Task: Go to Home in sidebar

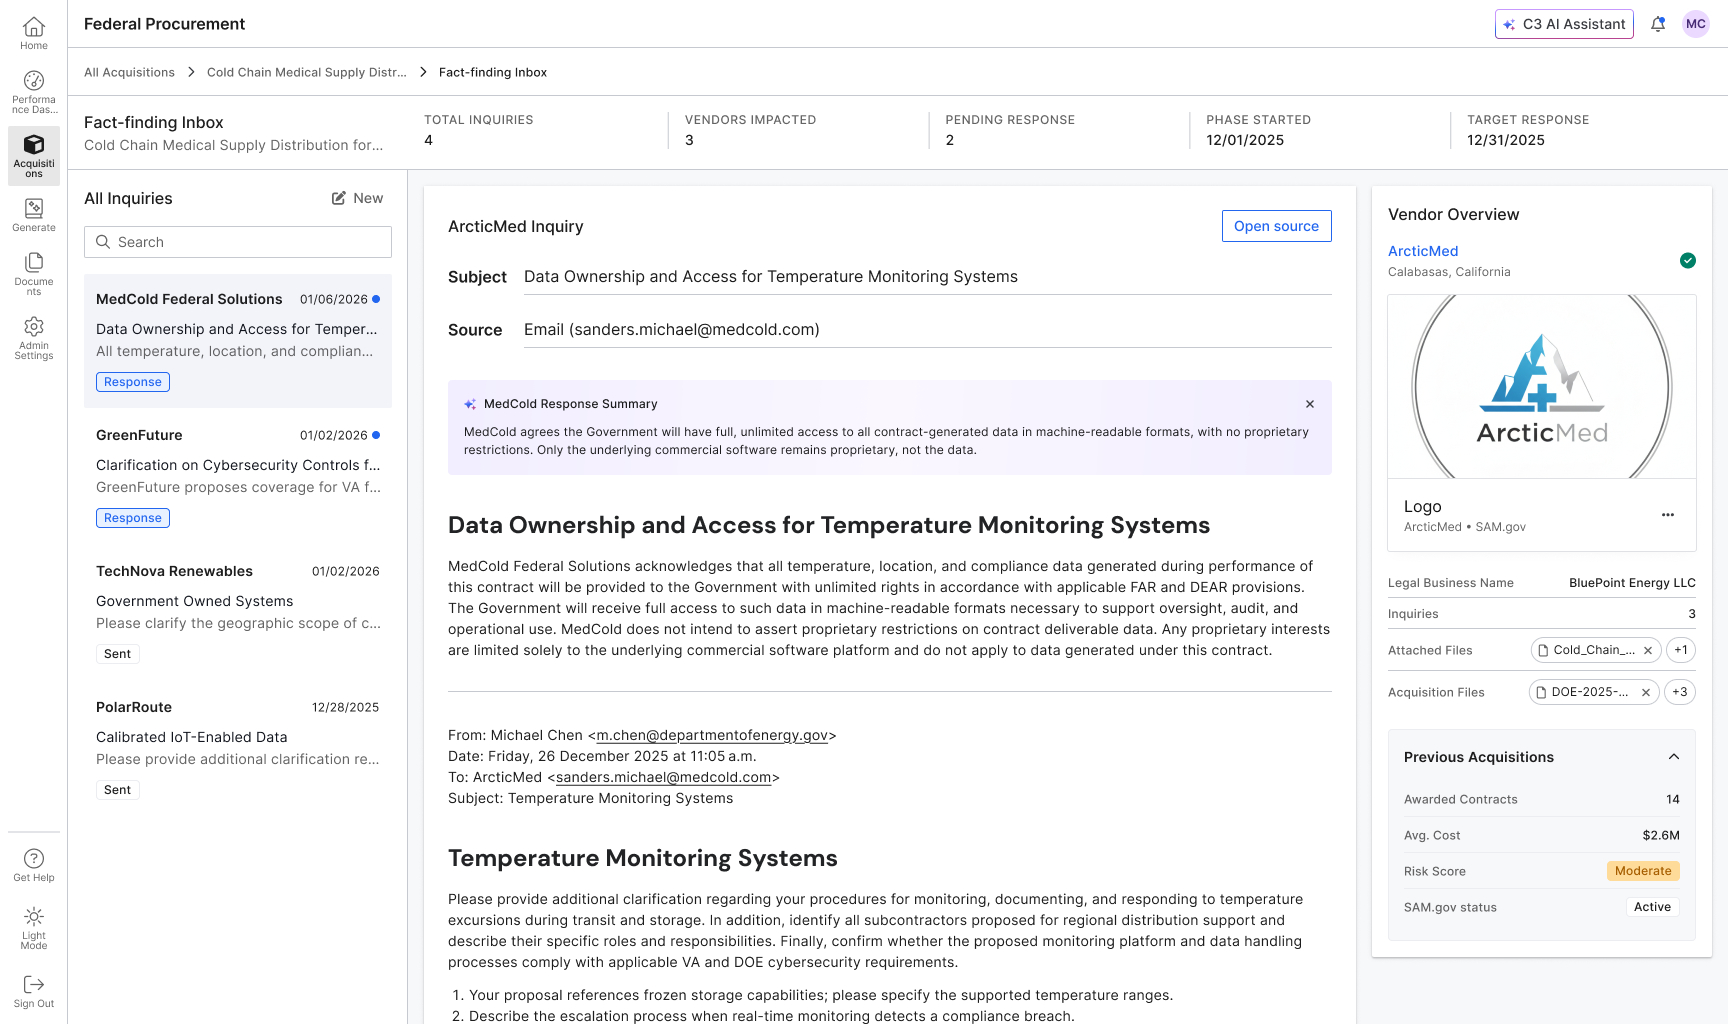Action: 34,33
